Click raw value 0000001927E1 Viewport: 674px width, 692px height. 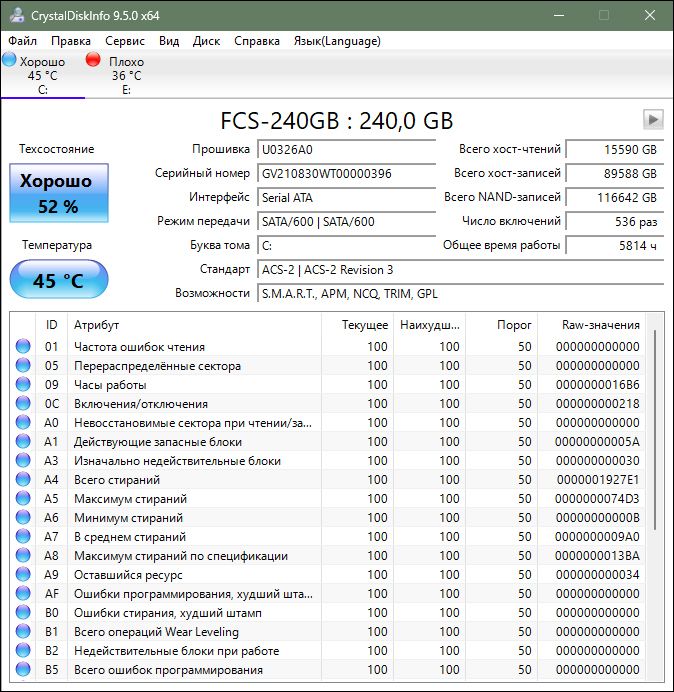point(598,479)
